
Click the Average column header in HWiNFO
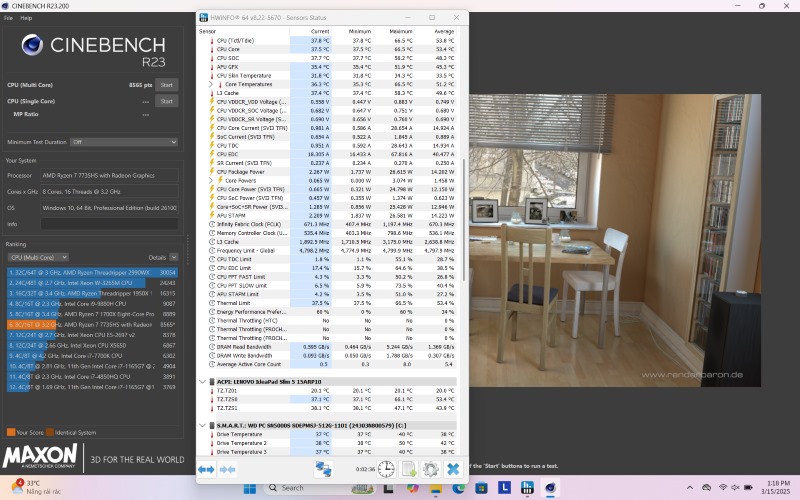click(x=444, y=32)
